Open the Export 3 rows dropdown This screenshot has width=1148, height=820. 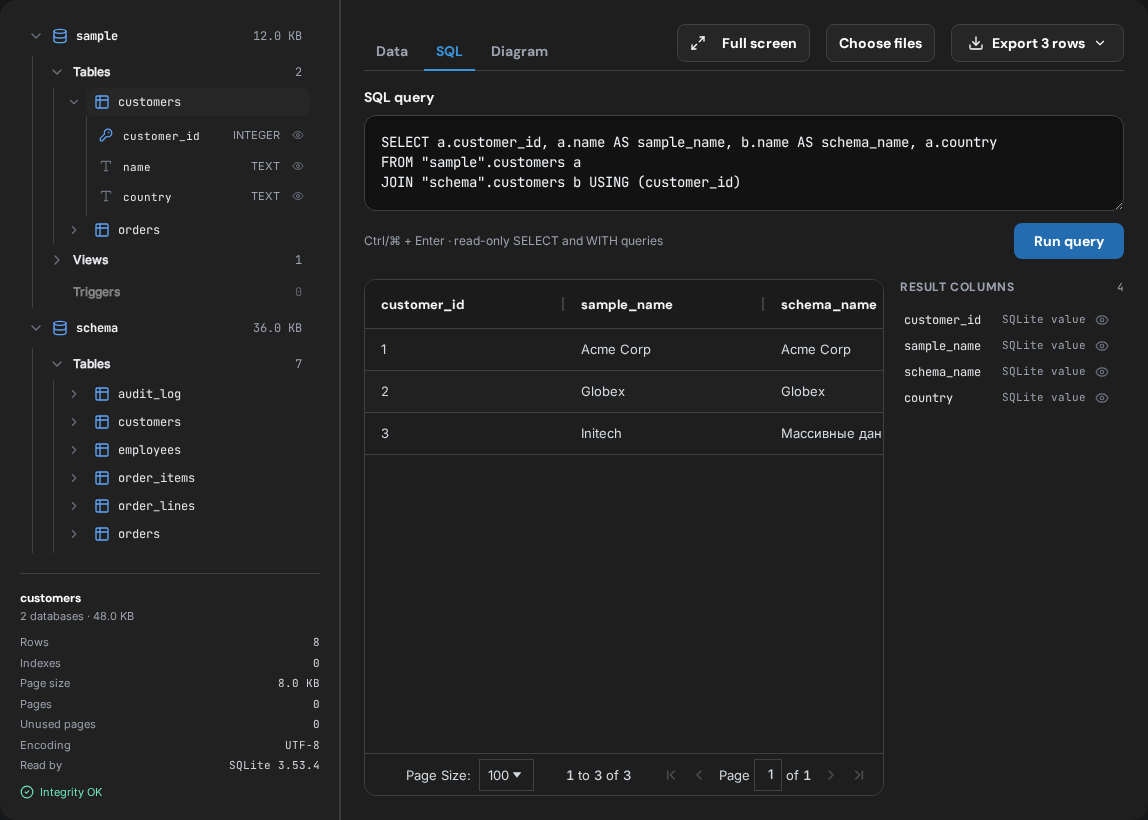(1037, 43)
